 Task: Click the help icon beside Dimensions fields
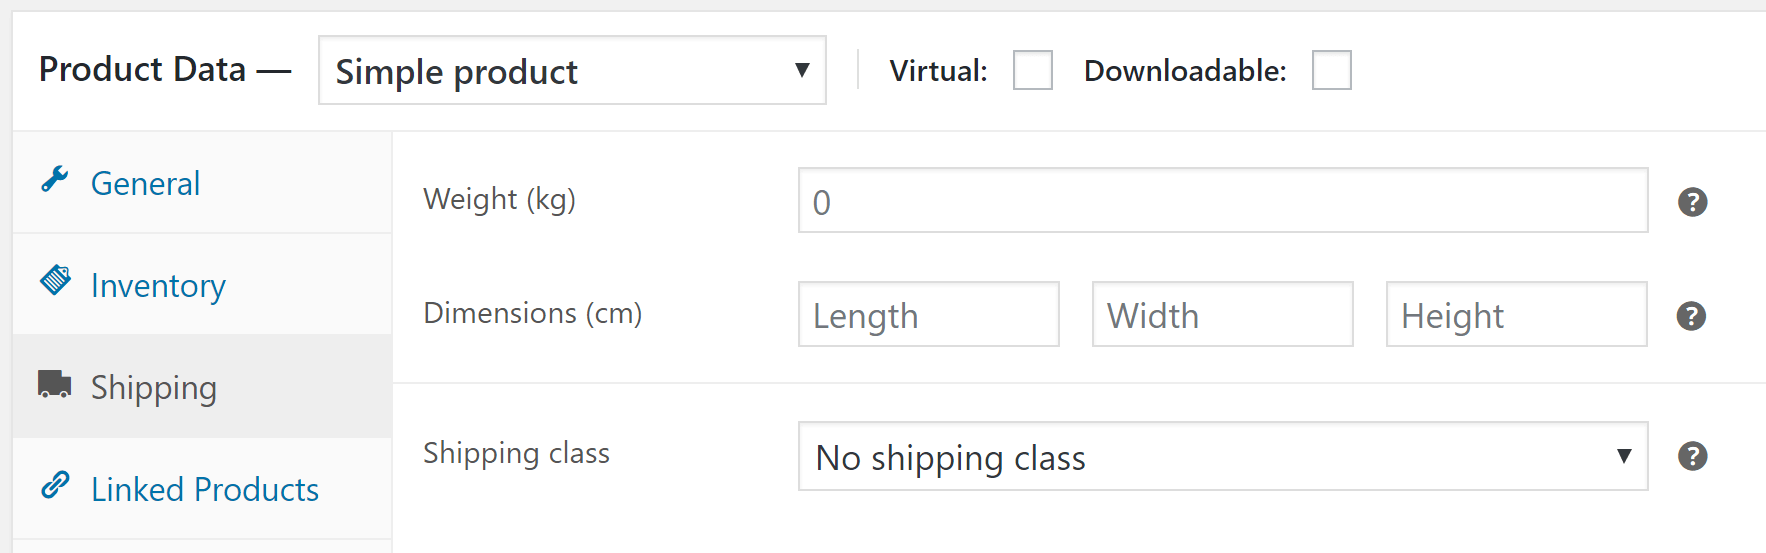pyautogui.click(x=1691, y=316)
